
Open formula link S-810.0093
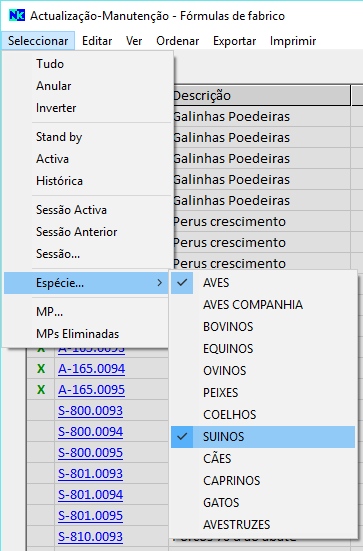(x=90, y=537)
